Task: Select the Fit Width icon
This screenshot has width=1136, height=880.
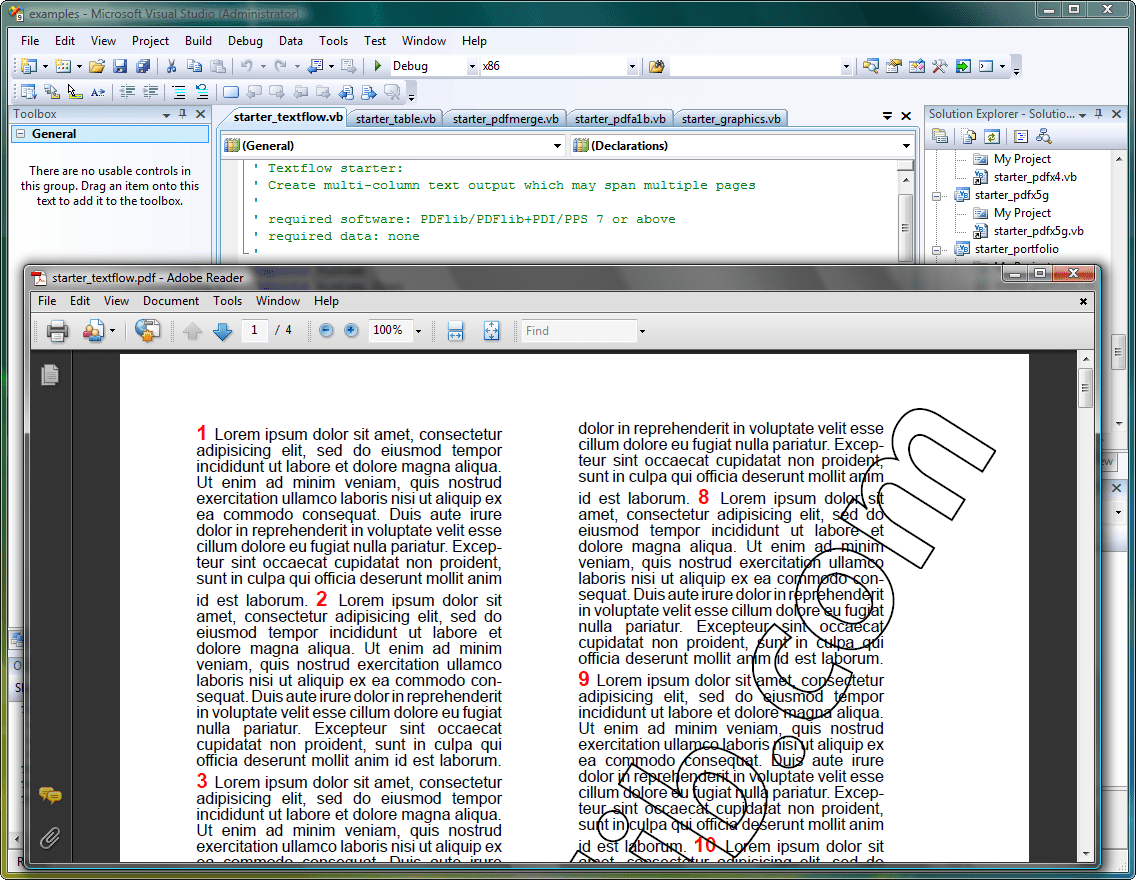Action: click(x=455, y=331)
